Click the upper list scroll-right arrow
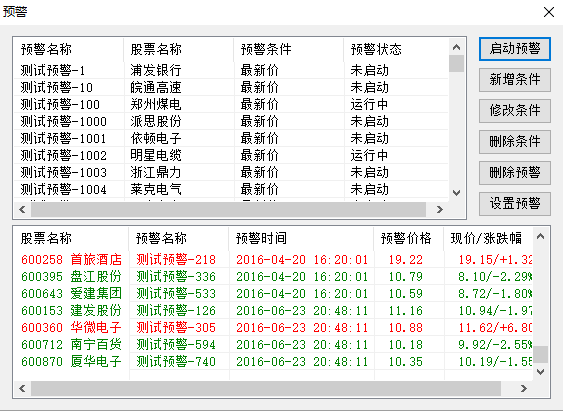The height and width of the screenshot is (411, 563). (439, 209)
